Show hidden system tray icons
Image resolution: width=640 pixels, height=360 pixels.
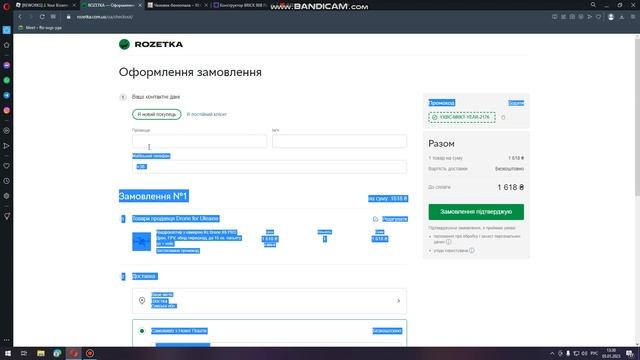tap(552, 353)
